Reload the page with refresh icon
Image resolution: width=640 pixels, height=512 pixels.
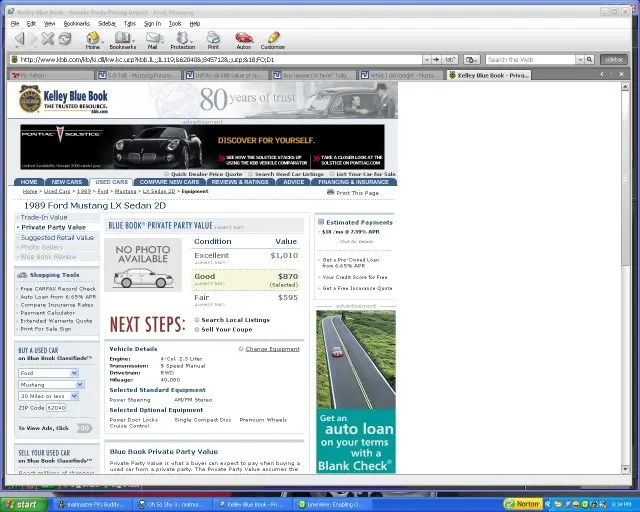(x=64, y=38)
